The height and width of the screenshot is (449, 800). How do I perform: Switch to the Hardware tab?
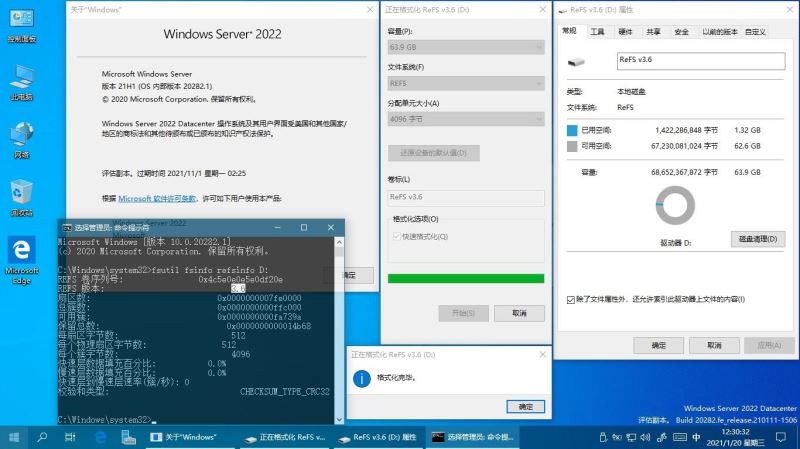[625, 32]
